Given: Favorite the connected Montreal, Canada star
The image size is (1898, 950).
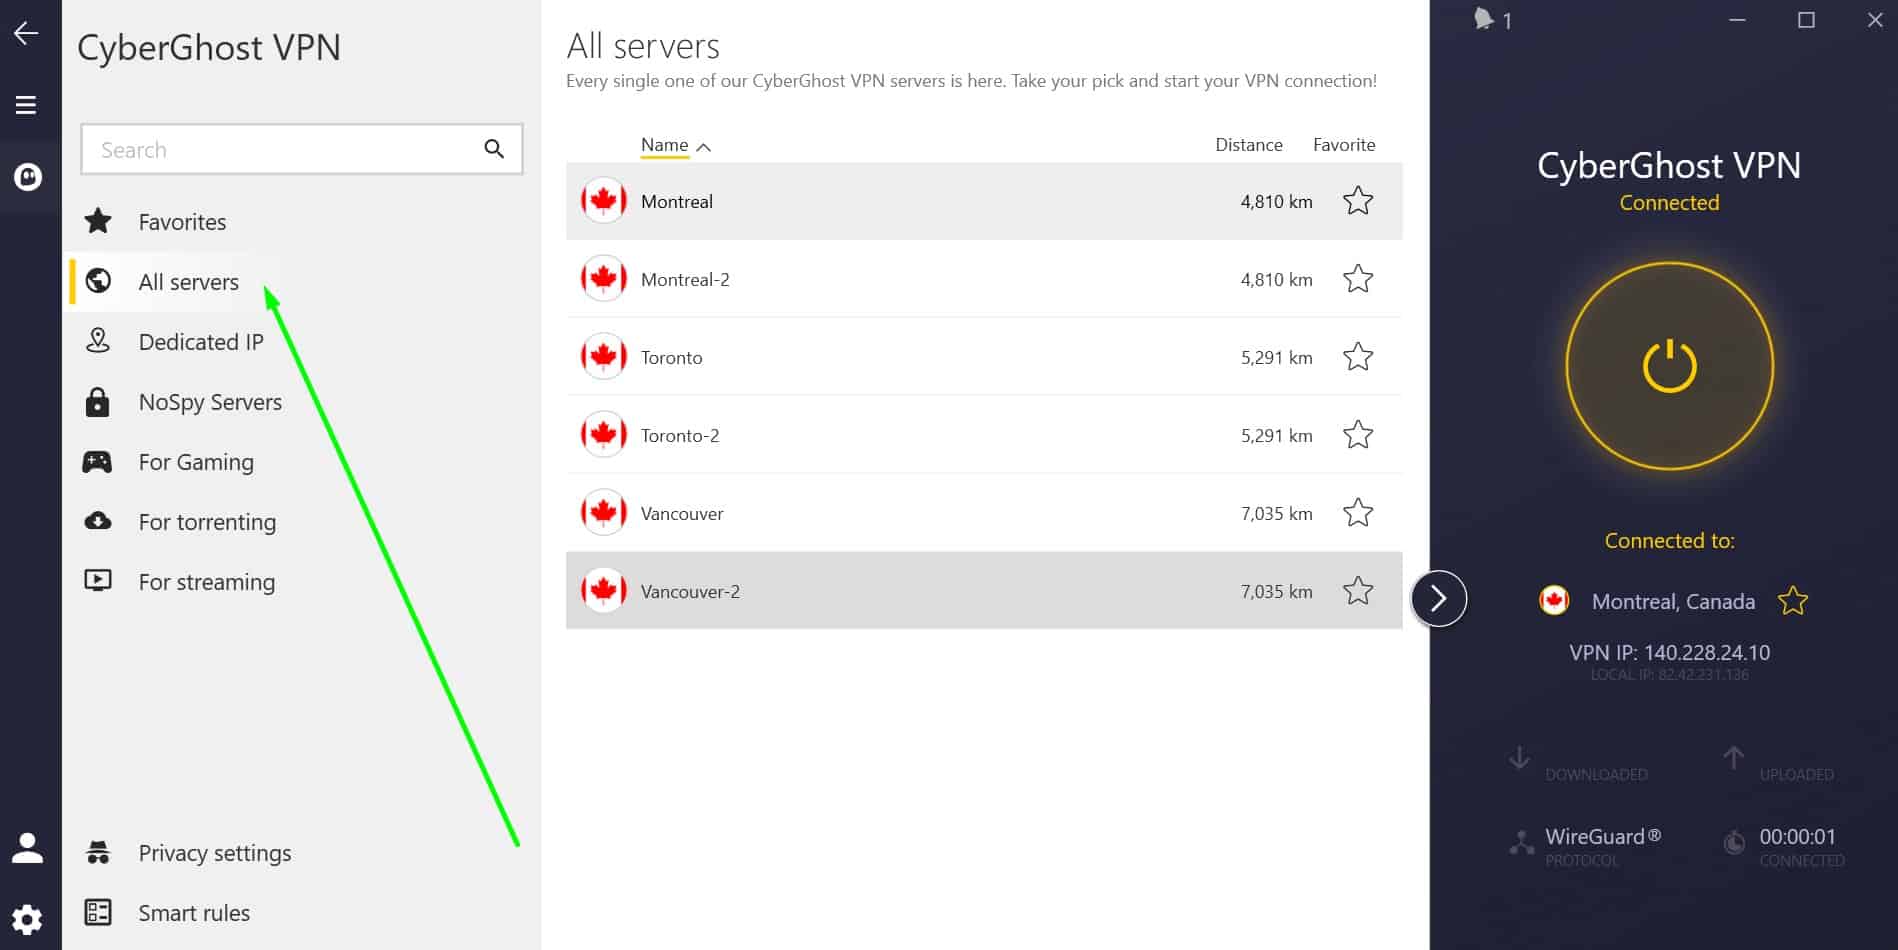Looking at the screenshot, I should [1792, 601].
